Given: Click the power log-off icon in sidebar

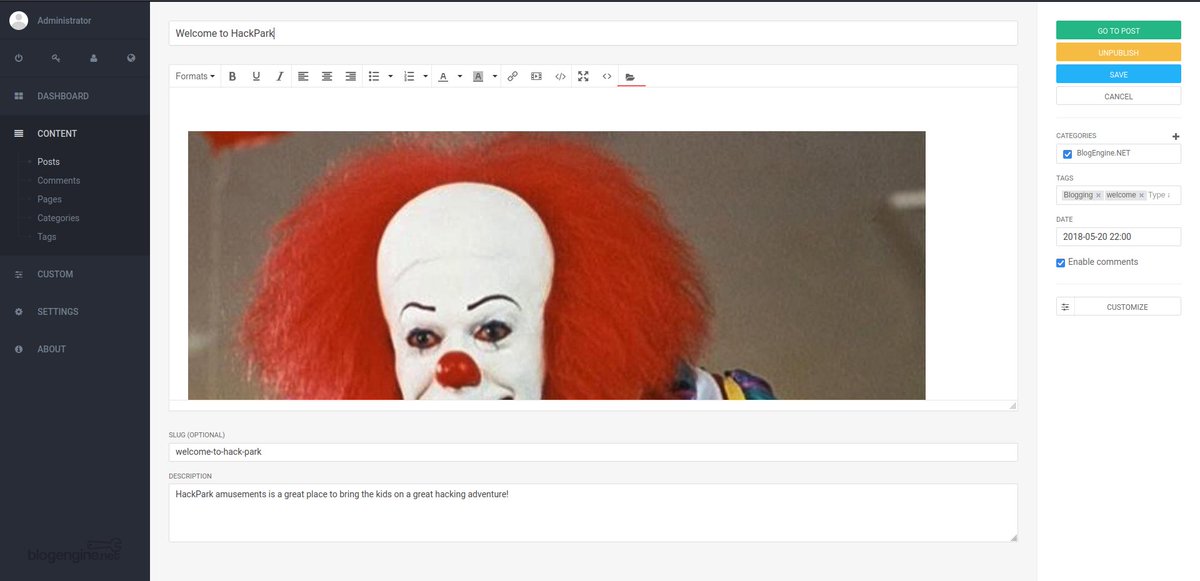Looking at the screenshot, I should click(19, 58).
